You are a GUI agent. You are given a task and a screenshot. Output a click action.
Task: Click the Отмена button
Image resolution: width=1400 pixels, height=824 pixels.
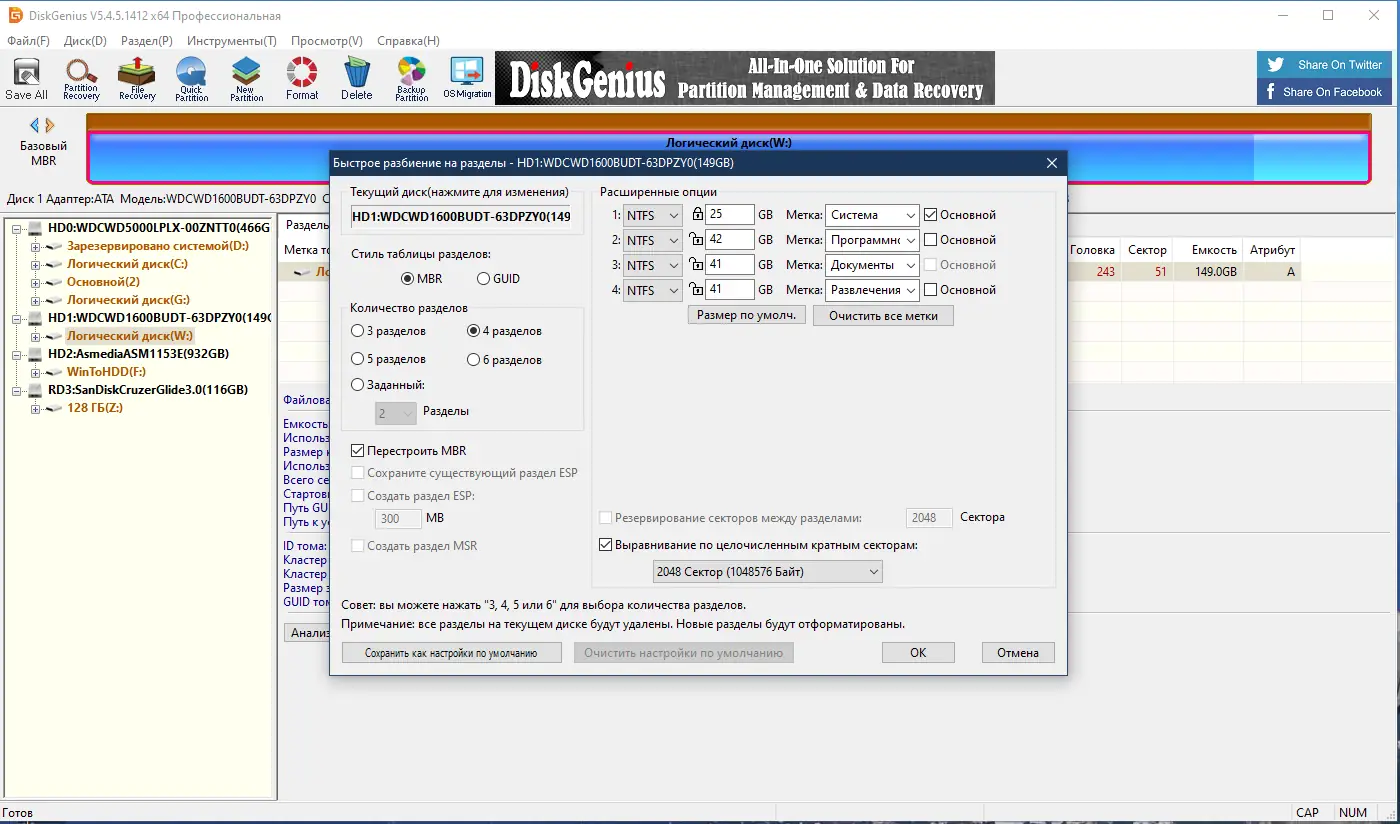[x=1018, y=652]
